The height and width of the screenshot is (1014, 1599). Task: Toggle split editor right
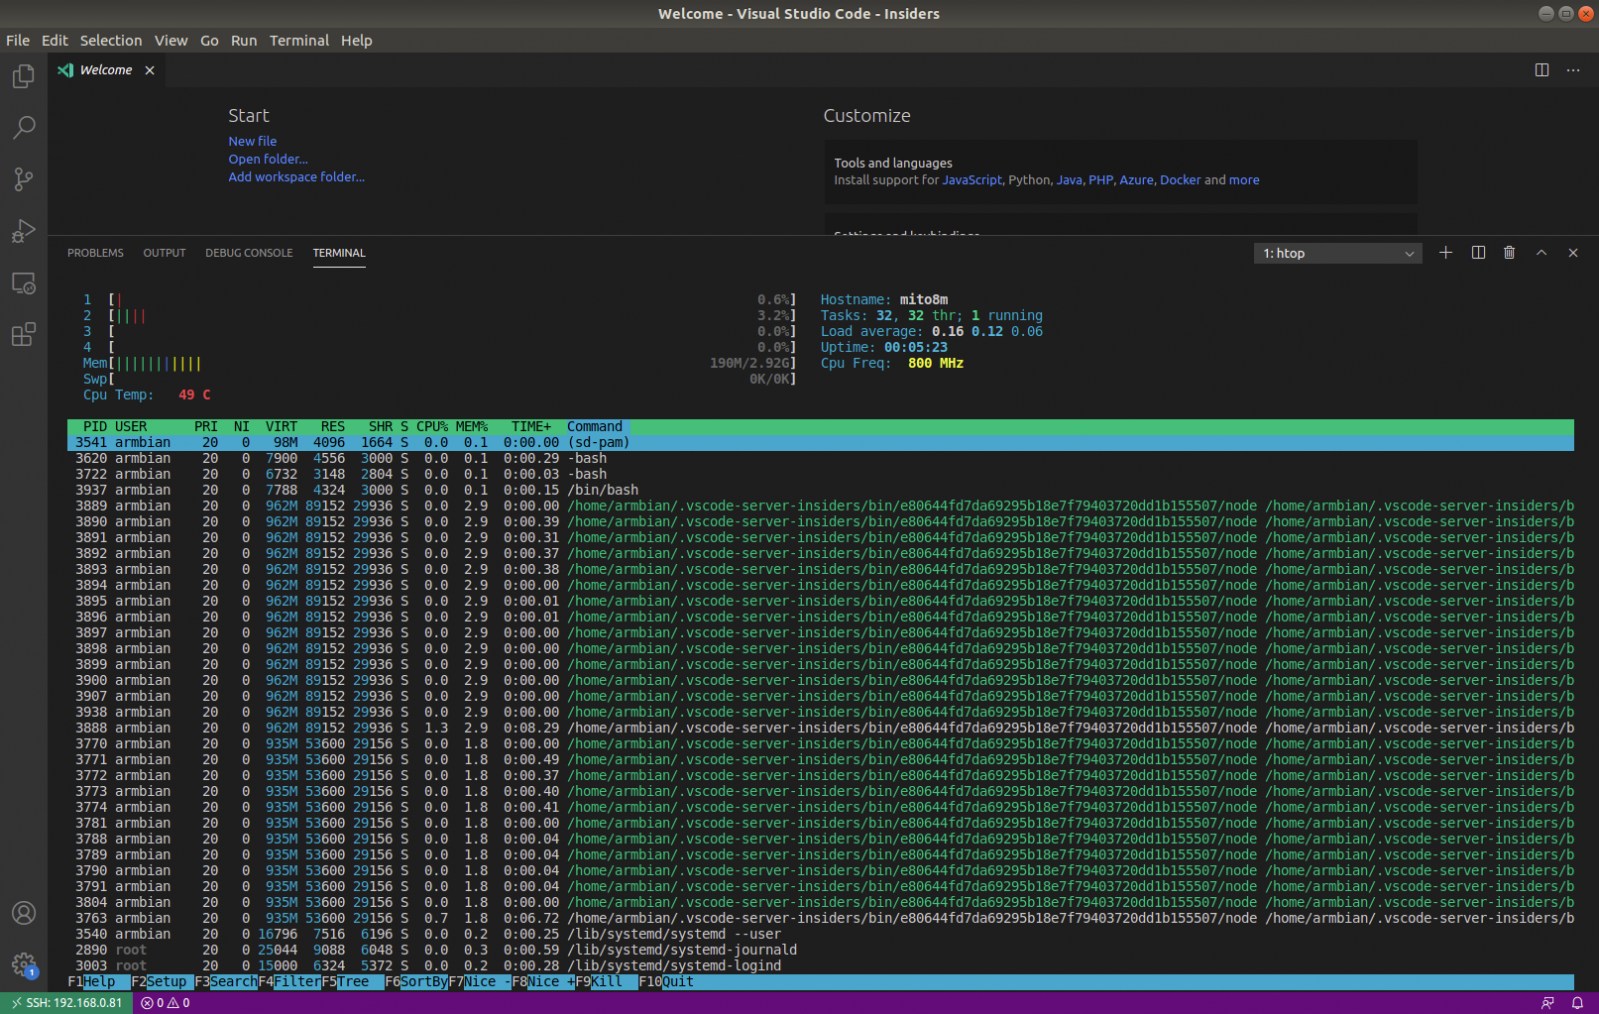(1541, 70)
